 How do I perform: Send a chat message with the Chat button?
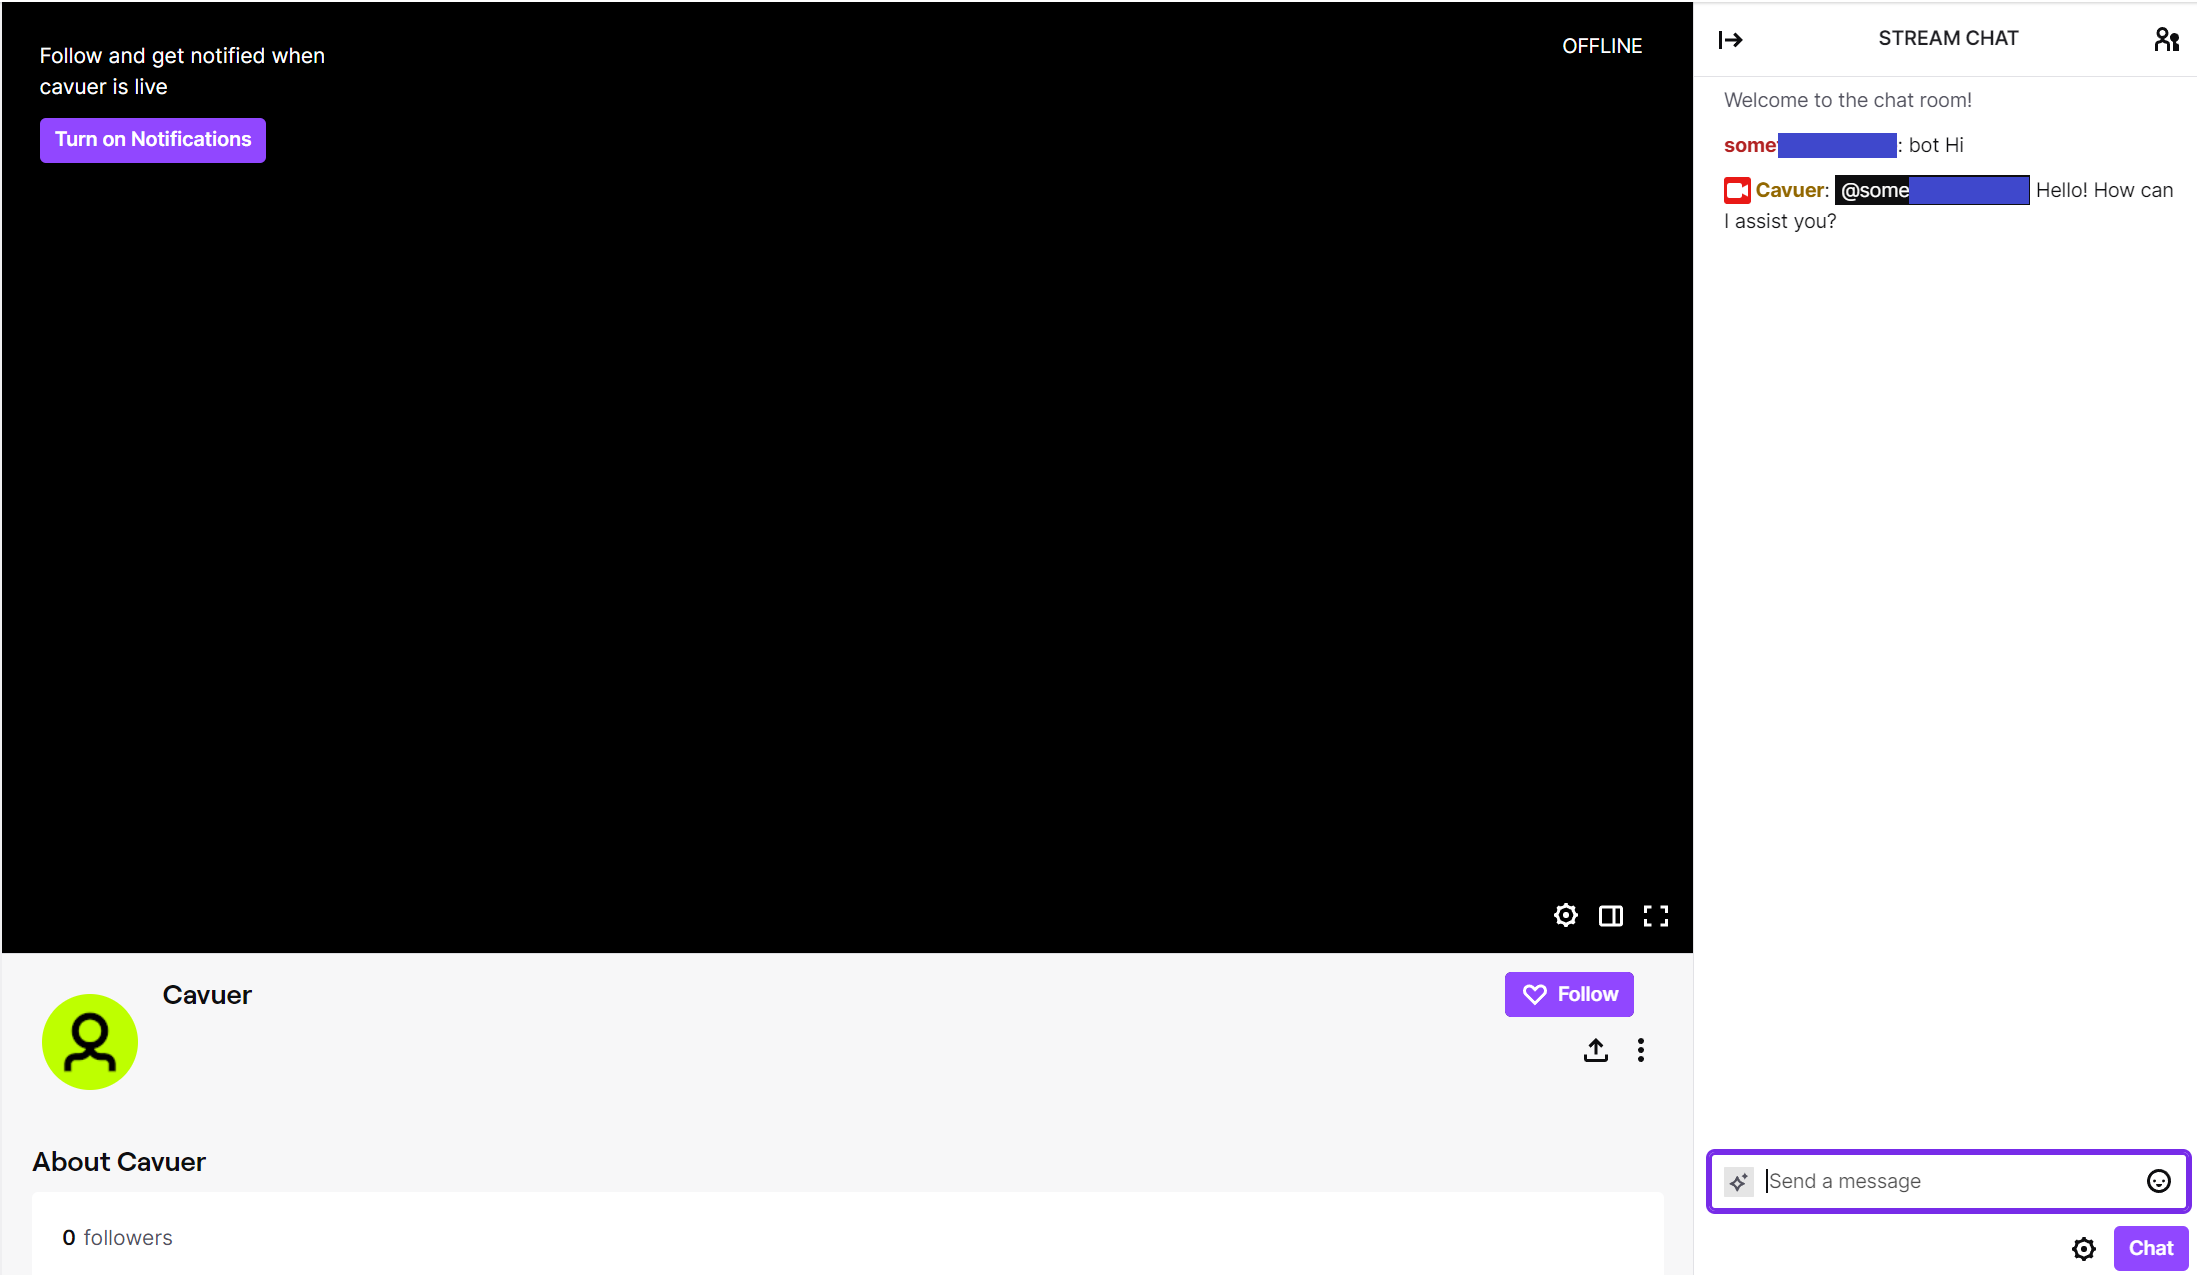2150,1248
